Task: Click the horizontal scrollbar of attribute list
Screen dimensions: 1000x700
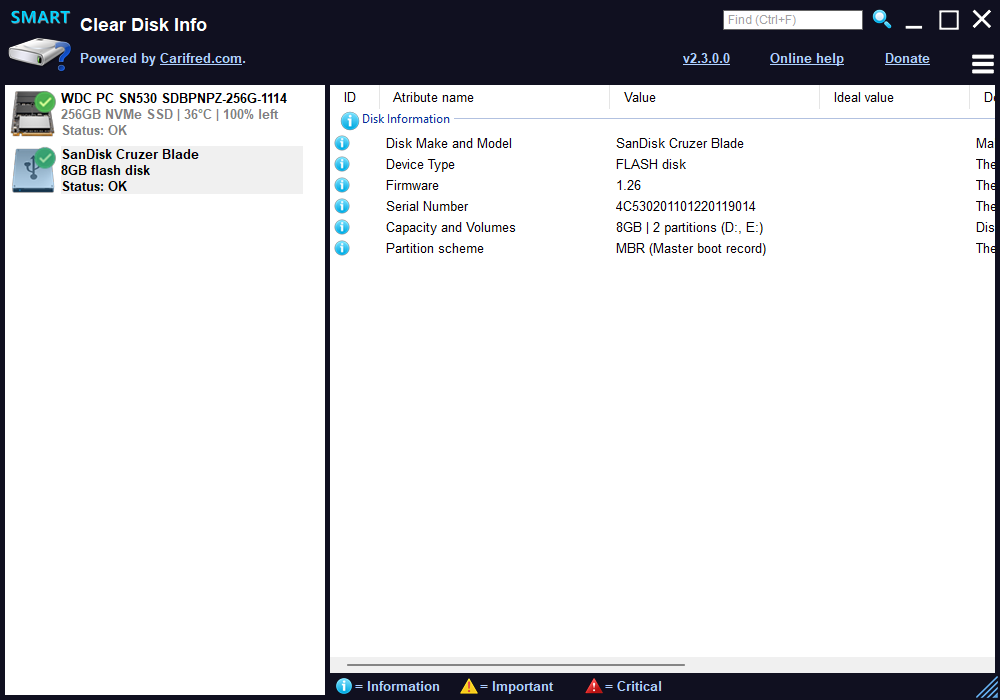Action: pos(515,665)
